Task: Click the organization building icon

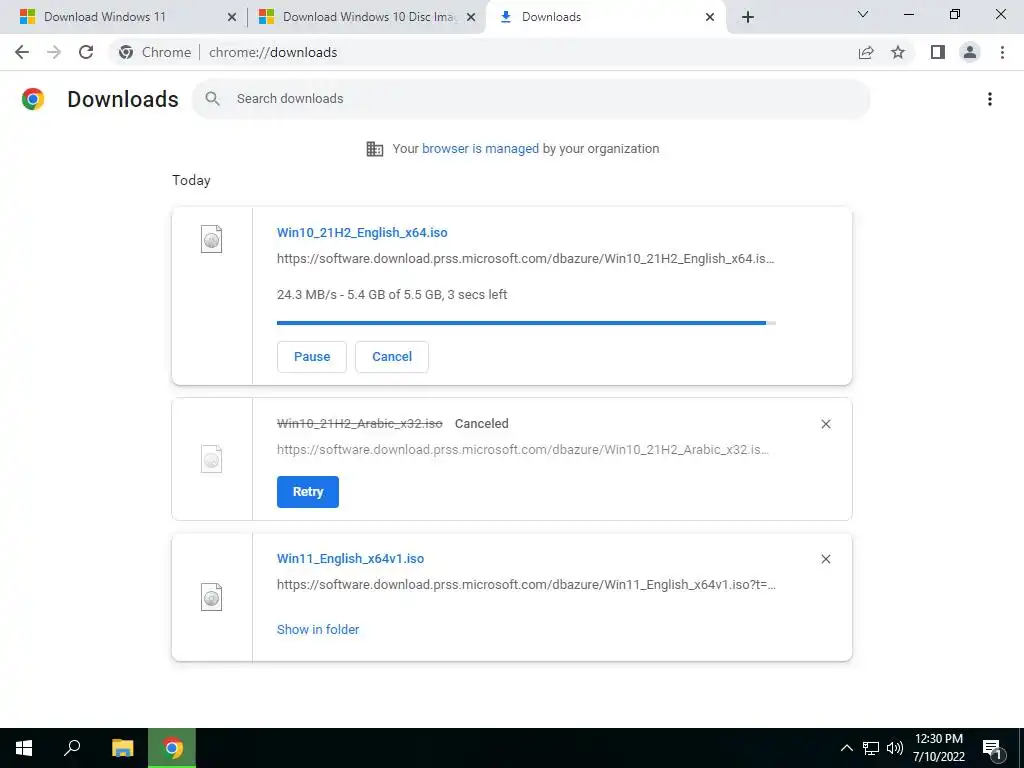Action: [375, 149]
